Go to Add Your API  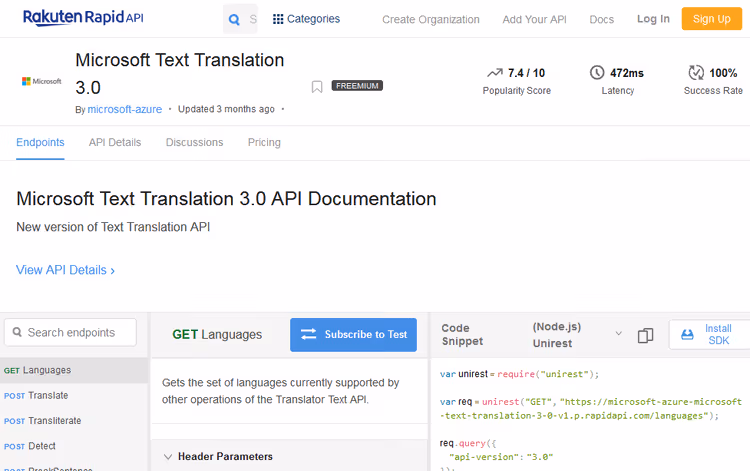(534, 20)
